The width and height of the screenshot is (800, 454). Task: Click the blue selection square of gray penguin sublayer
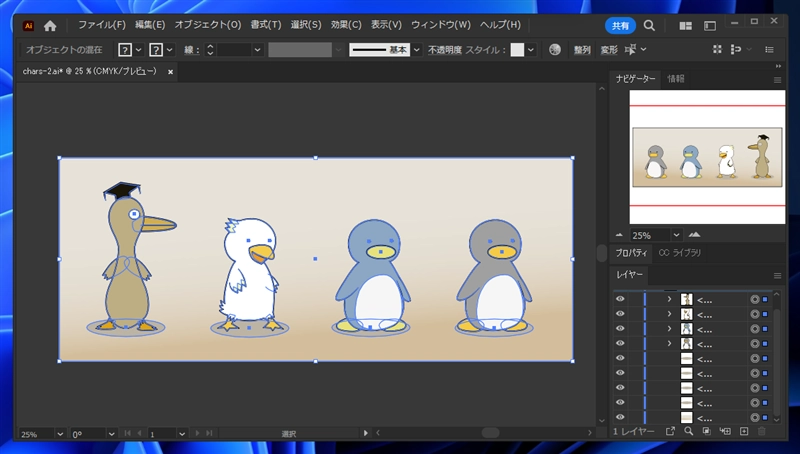pyautogui.click(x=765, y=344)
